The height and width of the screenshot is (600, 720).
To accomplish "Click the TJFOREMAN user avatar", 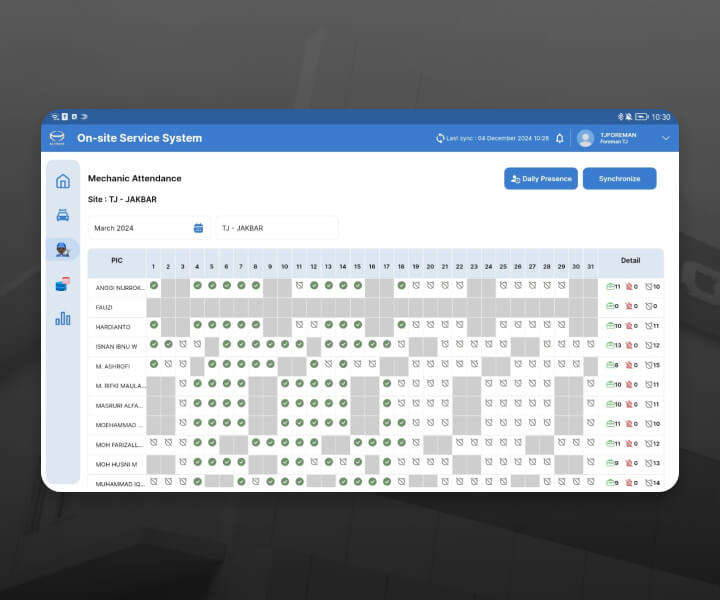I will pyautogui.click(x=585, y=138).
